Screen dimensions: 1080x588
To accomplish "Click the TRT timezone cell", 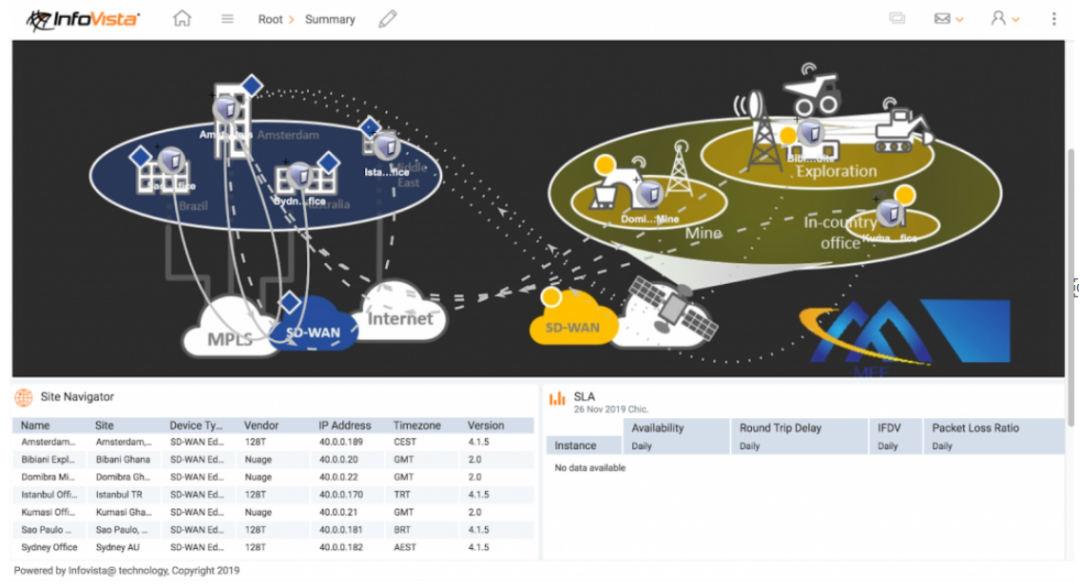I will tap(402, 494).
